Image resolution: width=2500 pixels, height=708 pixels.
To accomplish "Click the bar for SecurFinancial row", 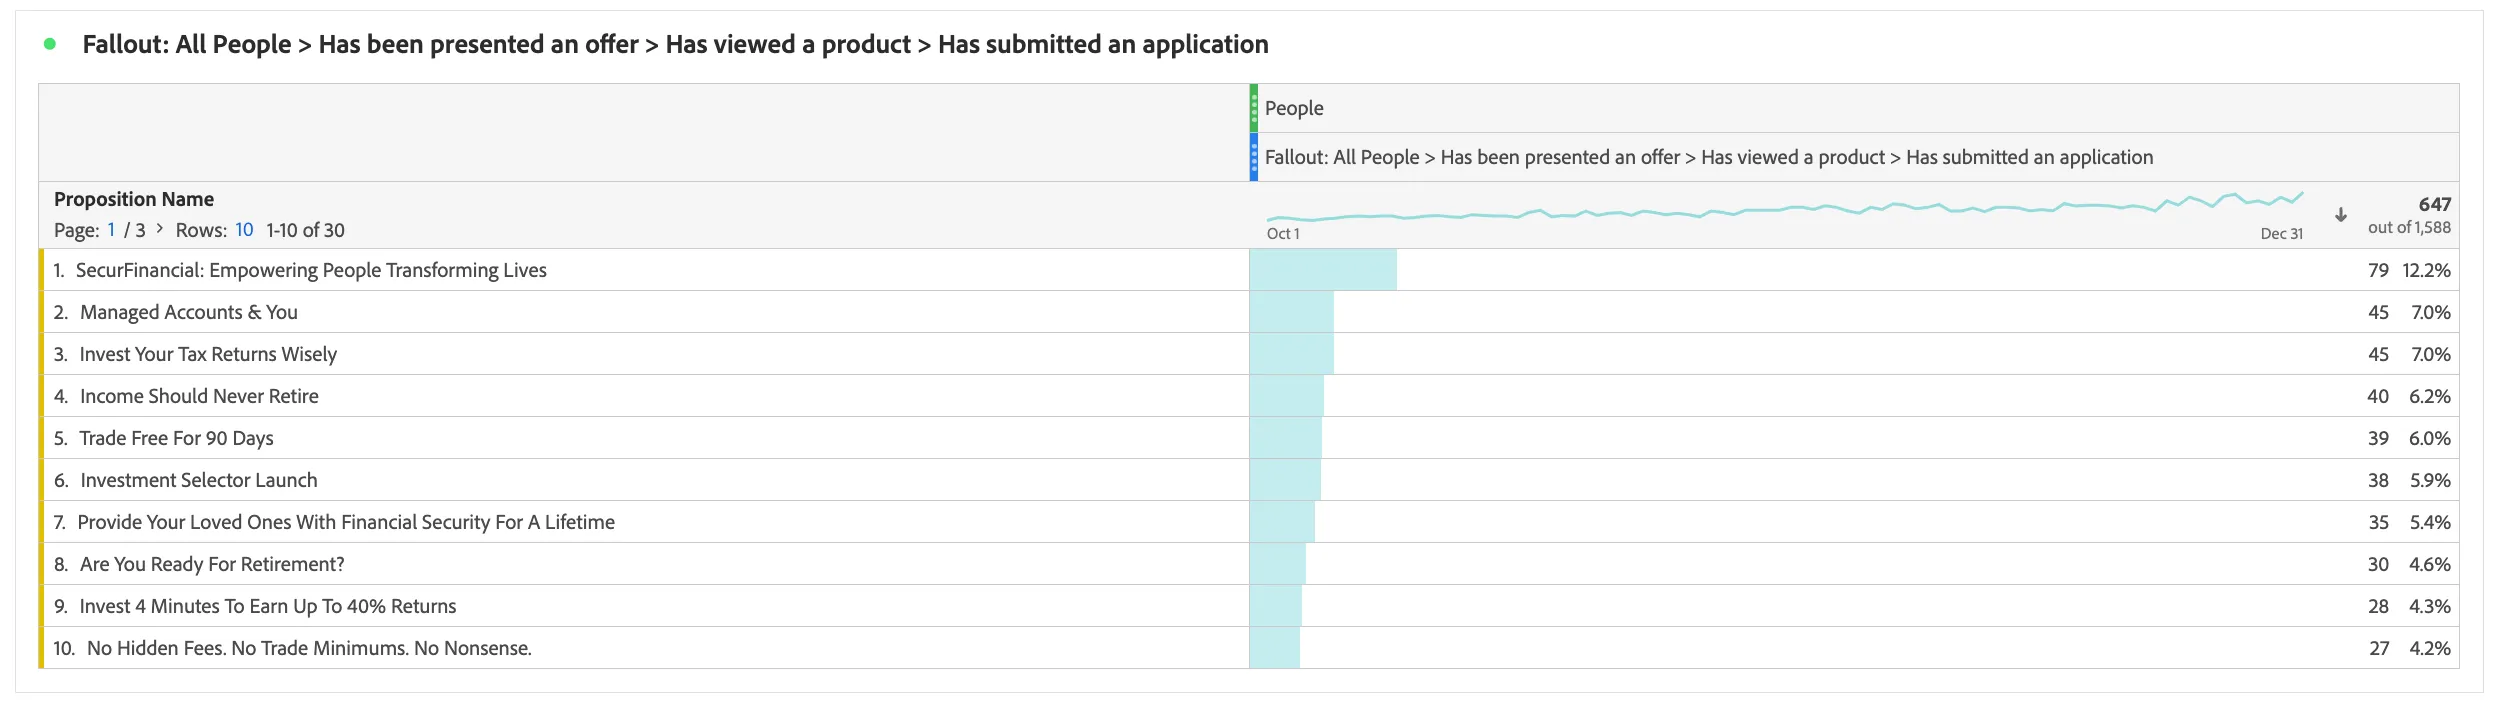I will tap(1323, 270).
